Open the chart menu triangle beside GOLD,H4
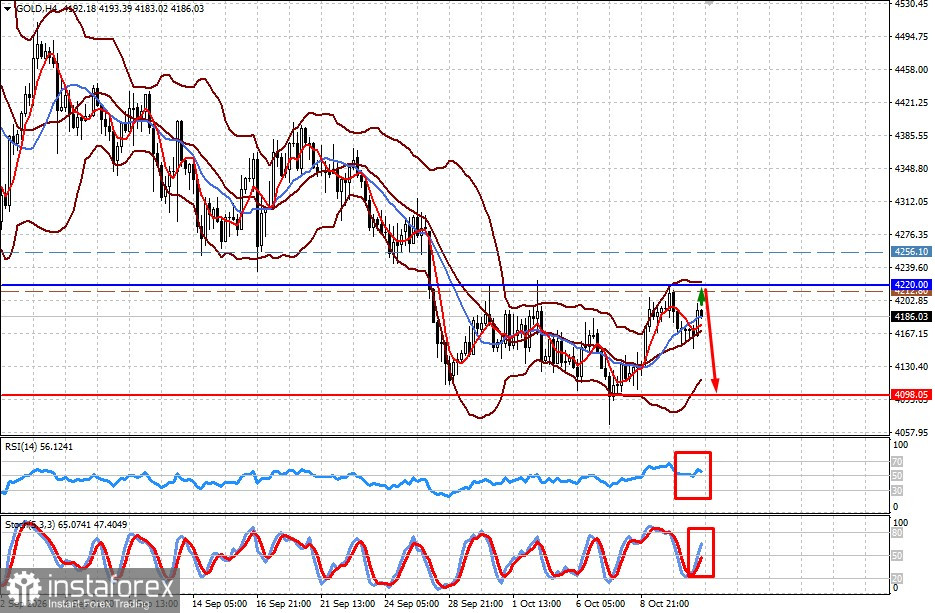This screenshot has width=935, height=613. point(7,9)
